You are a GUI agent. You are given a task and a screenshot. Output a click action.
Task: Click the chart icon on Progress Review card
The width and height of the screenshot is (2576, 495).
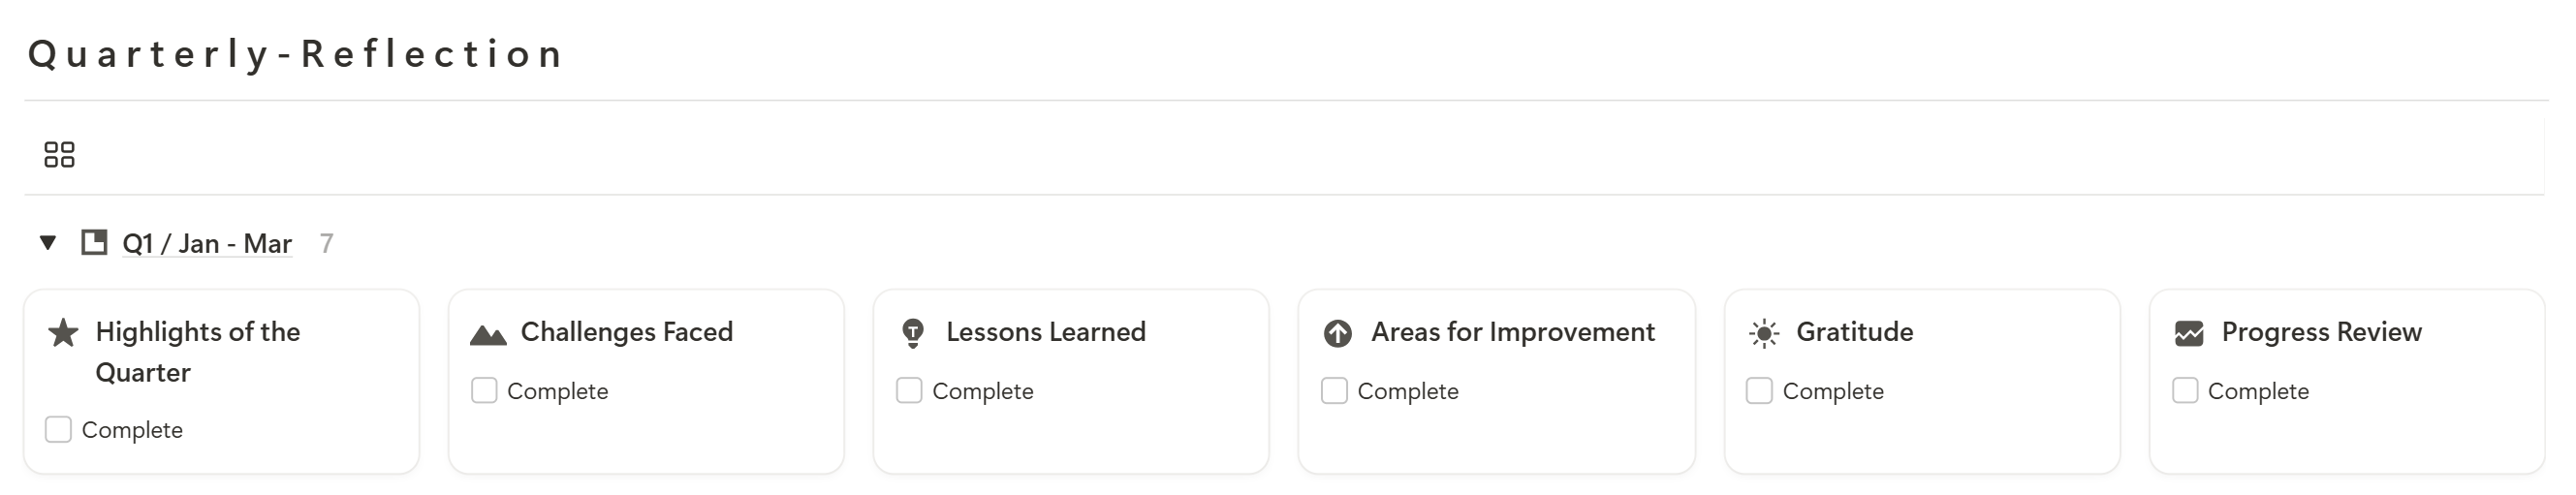(x=2189, y=333)
